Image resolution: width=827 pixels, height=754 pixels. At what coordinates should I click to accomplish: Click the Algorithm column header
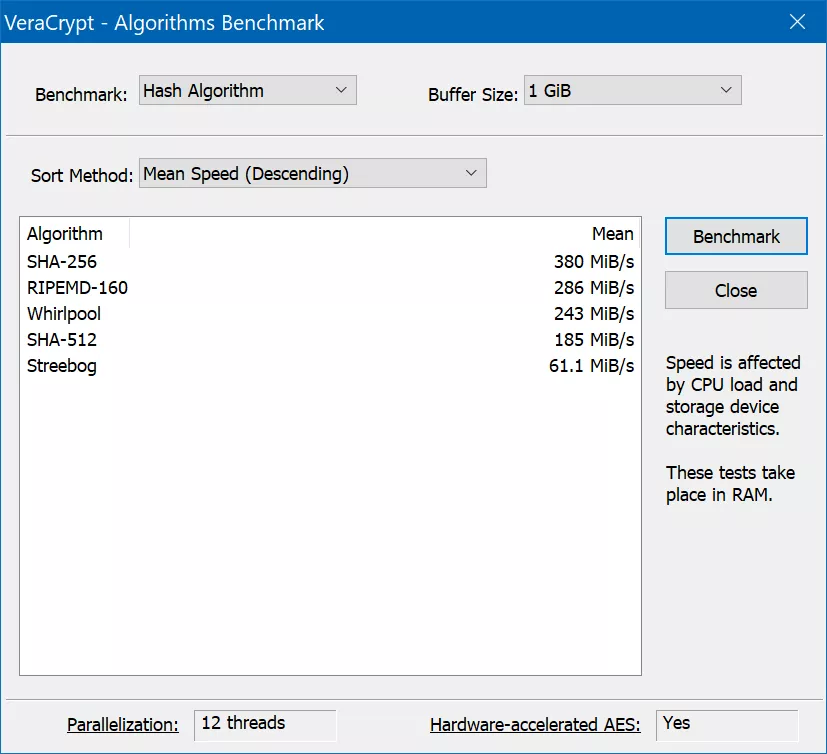pyautogui.click(x=75, y=234)
